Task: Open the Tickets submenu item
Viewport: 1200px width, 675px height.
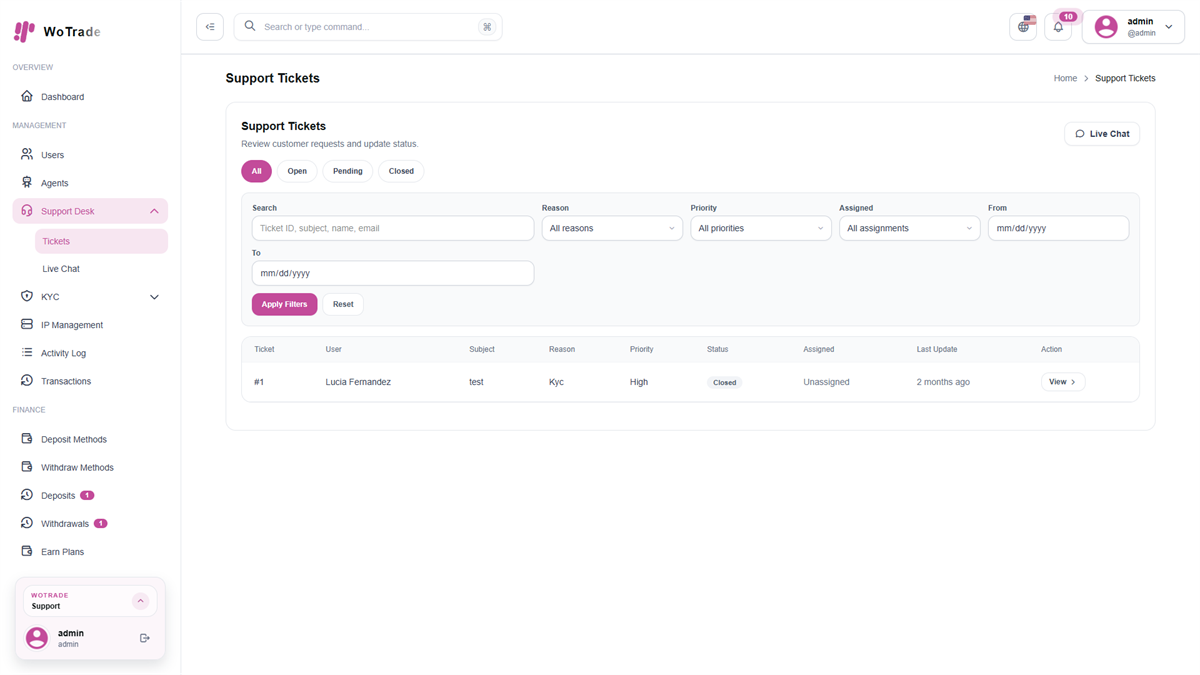Action: pyautogui.click(x=101, y=241)
